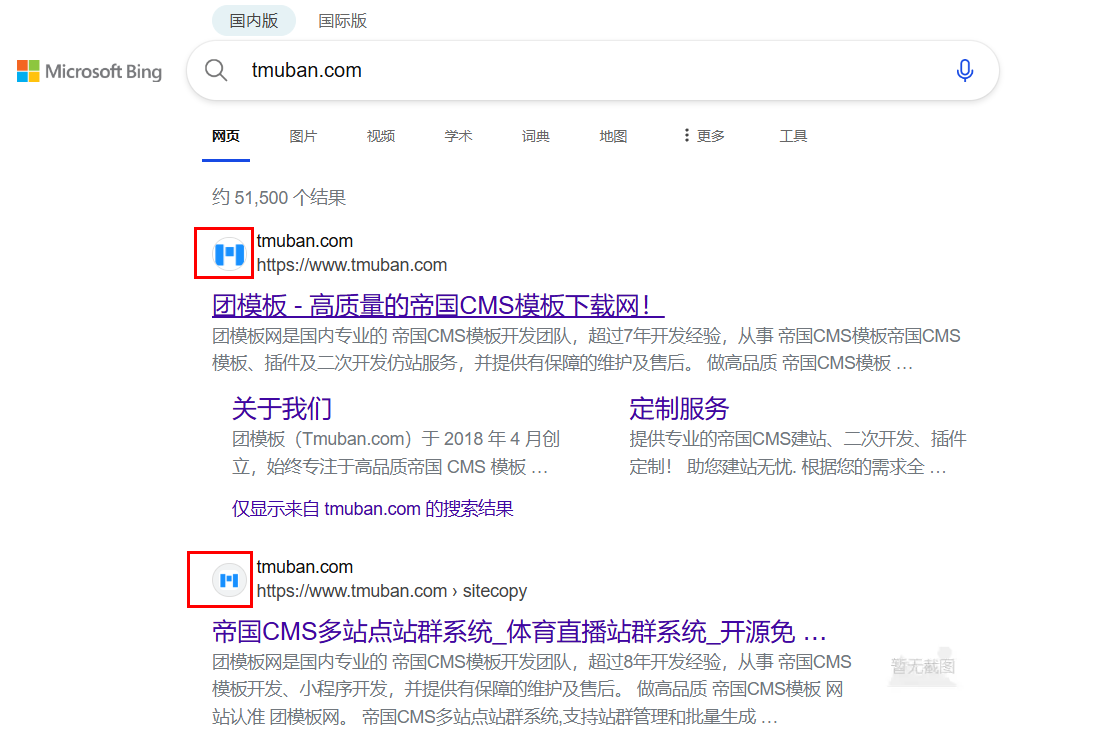Click the https://www.tmuban.com › sitecopy URL
Viewport: 1103px width, 755px height.
[x=392, y=590]
